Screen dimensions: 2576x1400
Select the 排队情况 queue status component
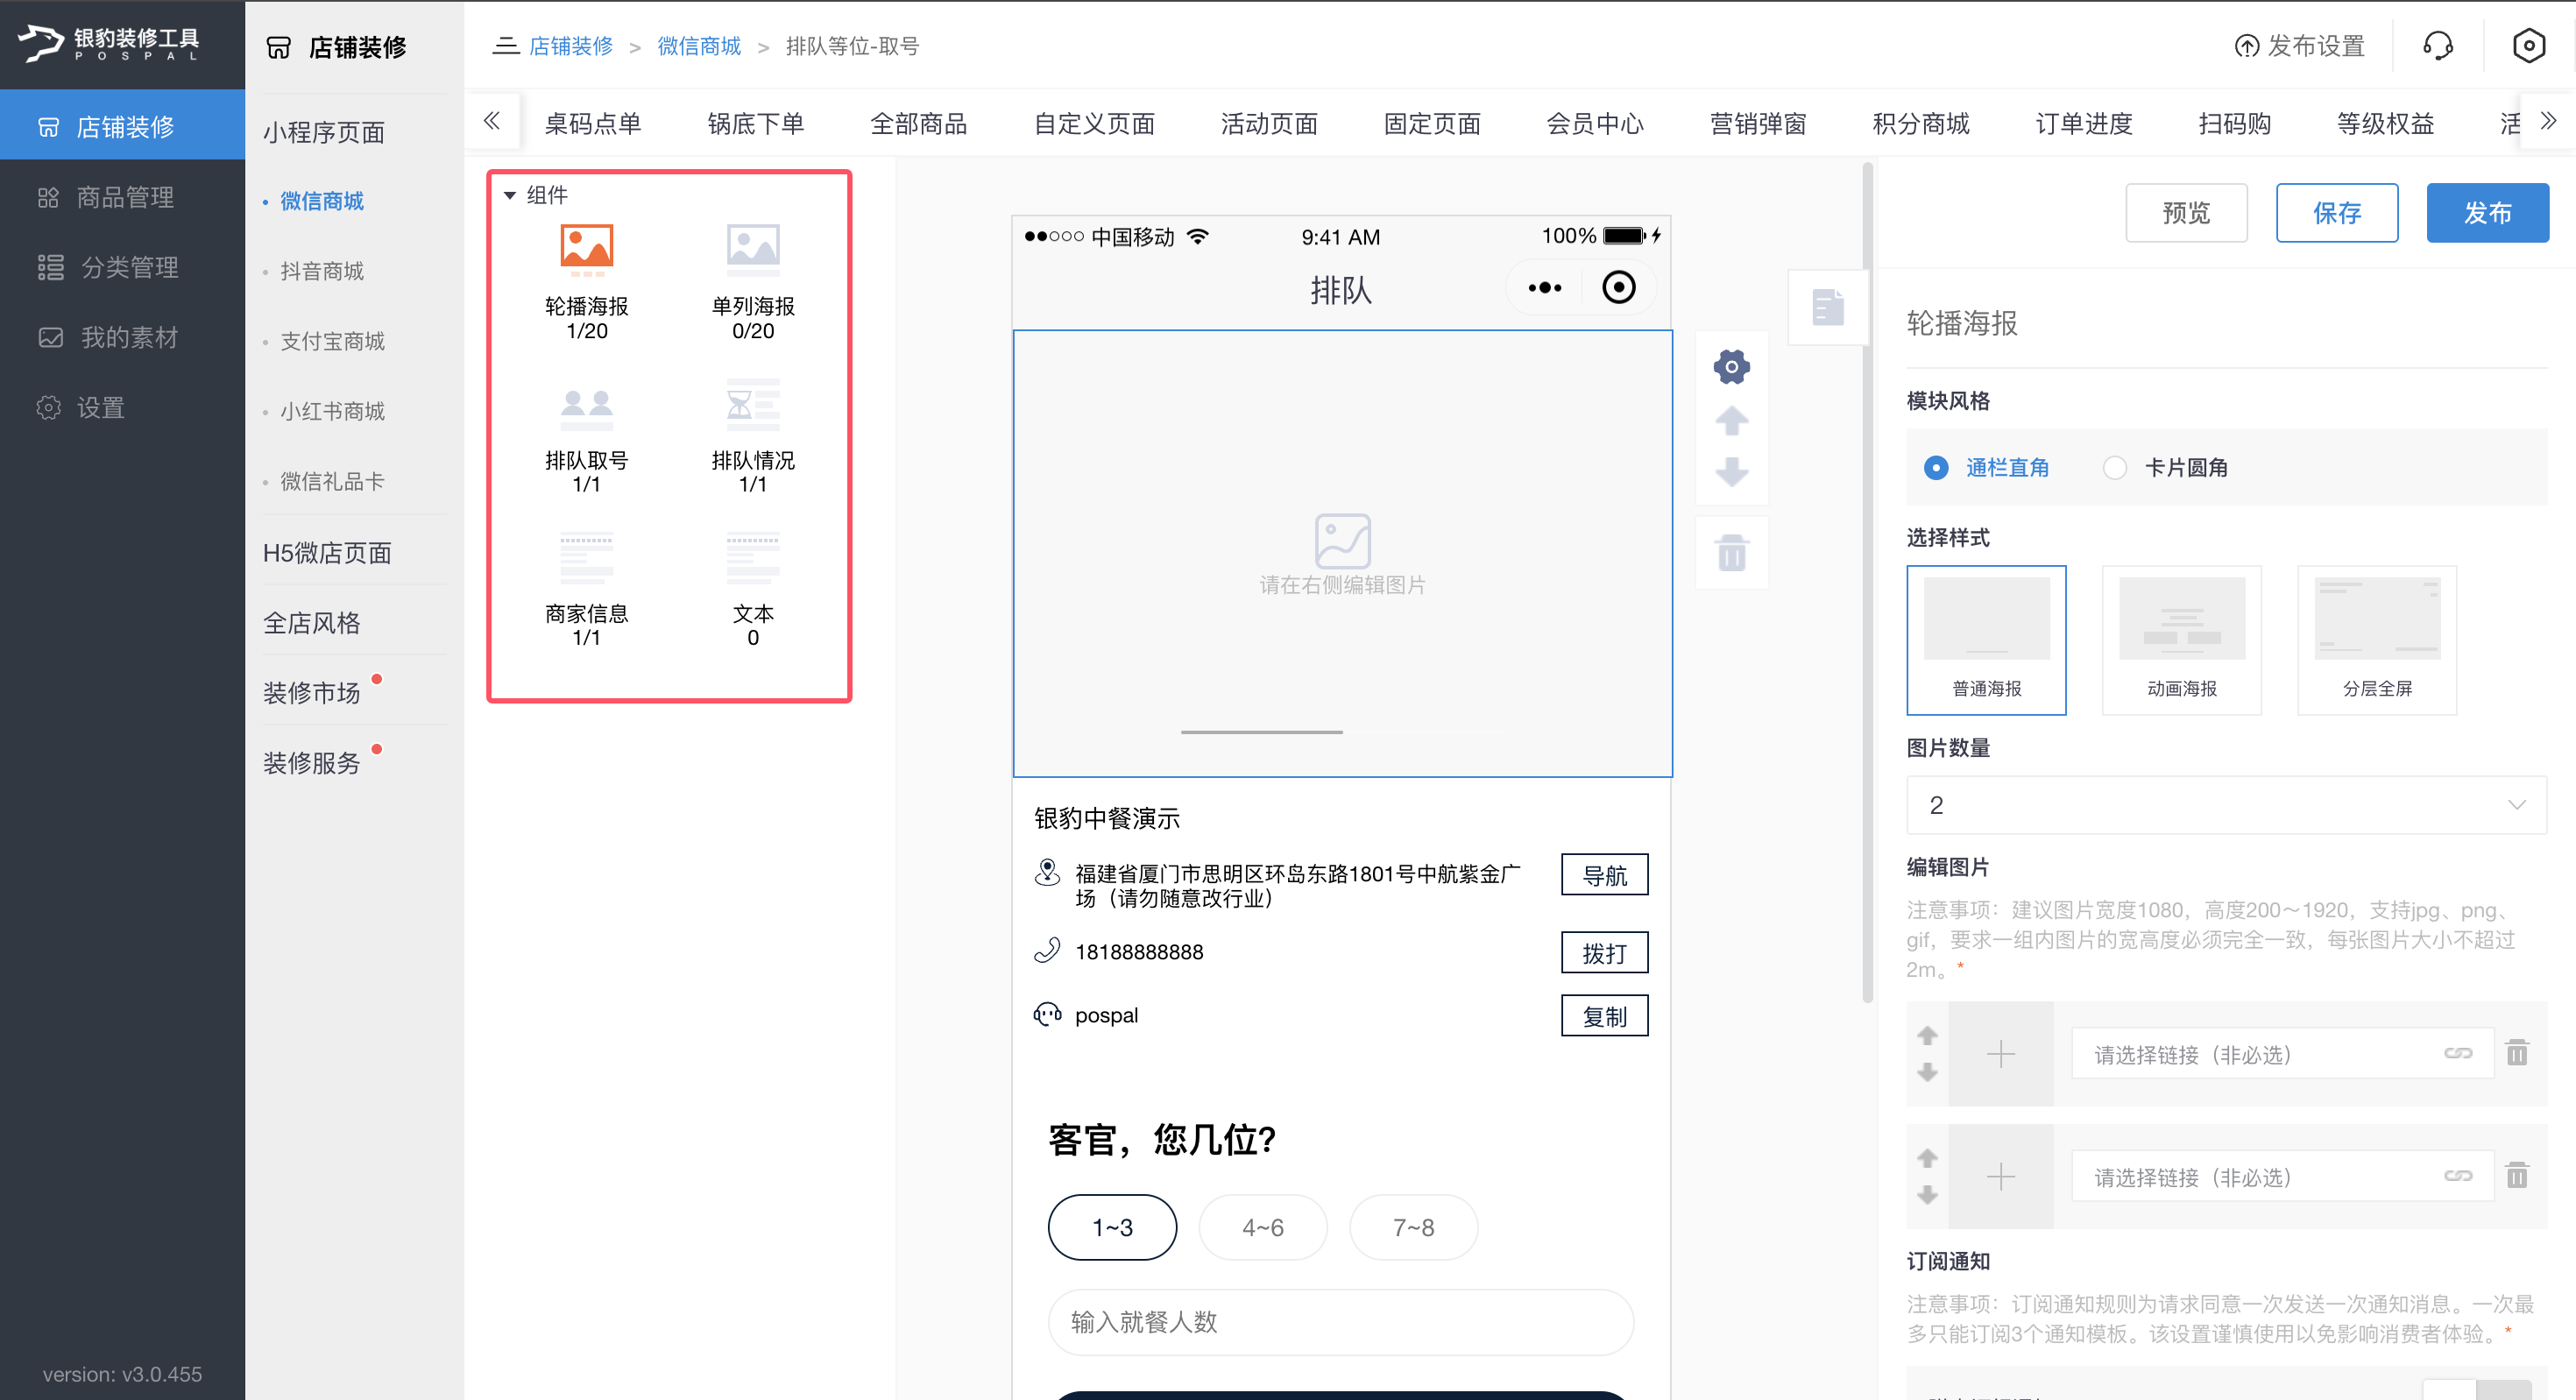pyautogui.click(x=753, y=437)
